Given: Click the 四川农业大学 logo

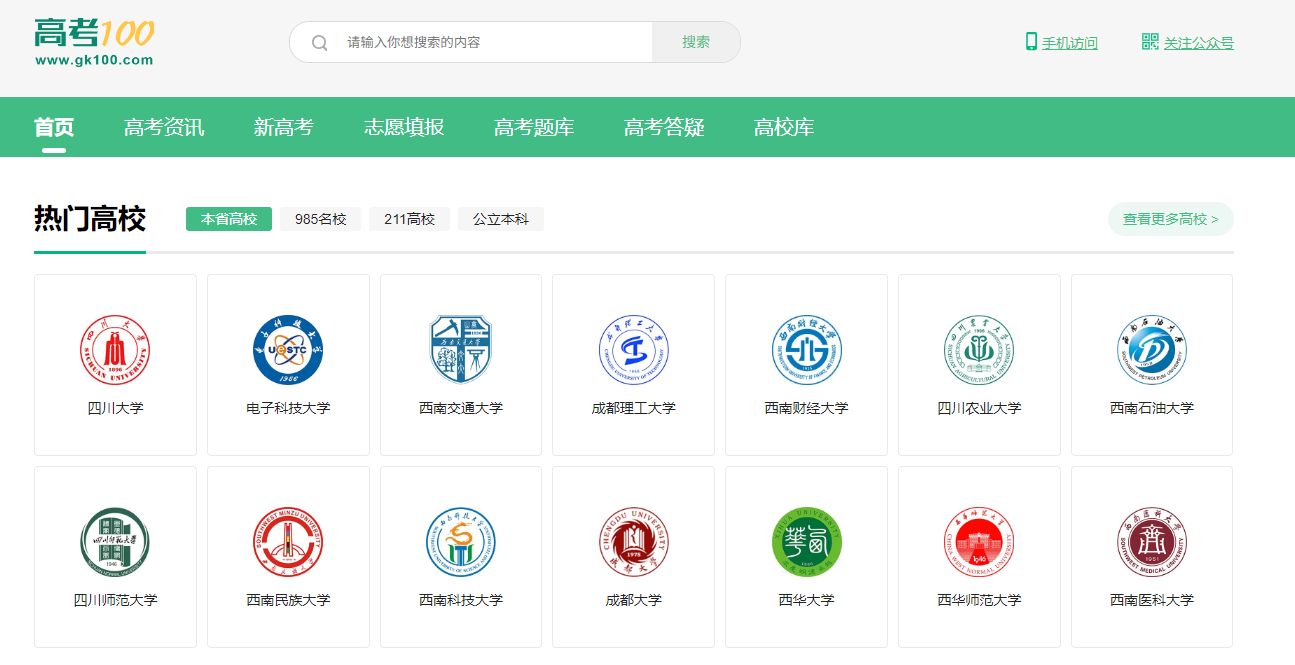Looking at the screenshot, I should (978, 349).
